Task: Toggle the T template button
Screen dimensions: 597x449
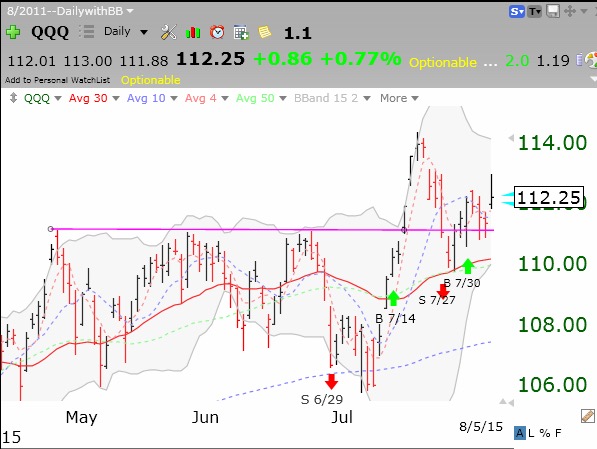Action: pos(535,12)
